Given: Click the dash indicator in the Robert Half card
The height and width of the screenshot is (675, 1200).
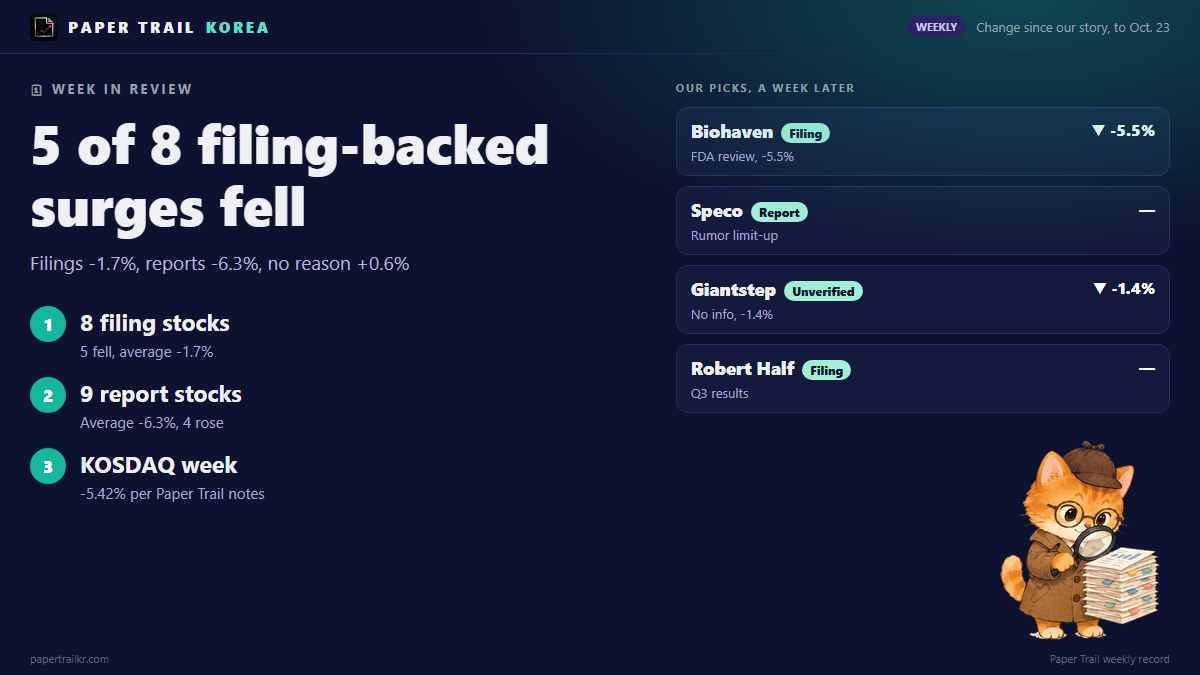Looking at the screenshot, I should [1147, 369].
